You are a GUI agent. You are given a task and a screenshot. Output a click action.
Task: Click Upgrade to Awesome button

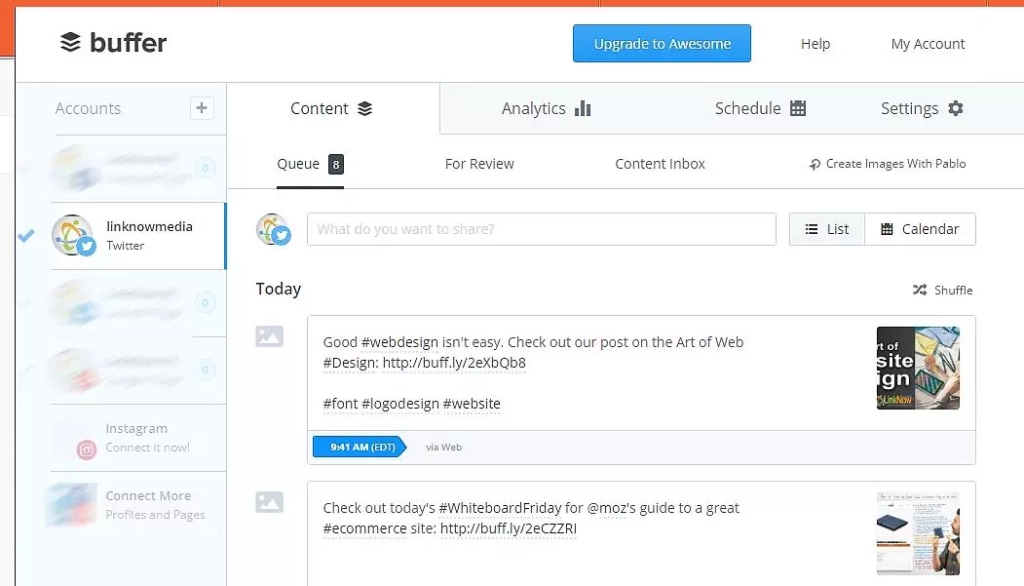click(x=662, y=44)
